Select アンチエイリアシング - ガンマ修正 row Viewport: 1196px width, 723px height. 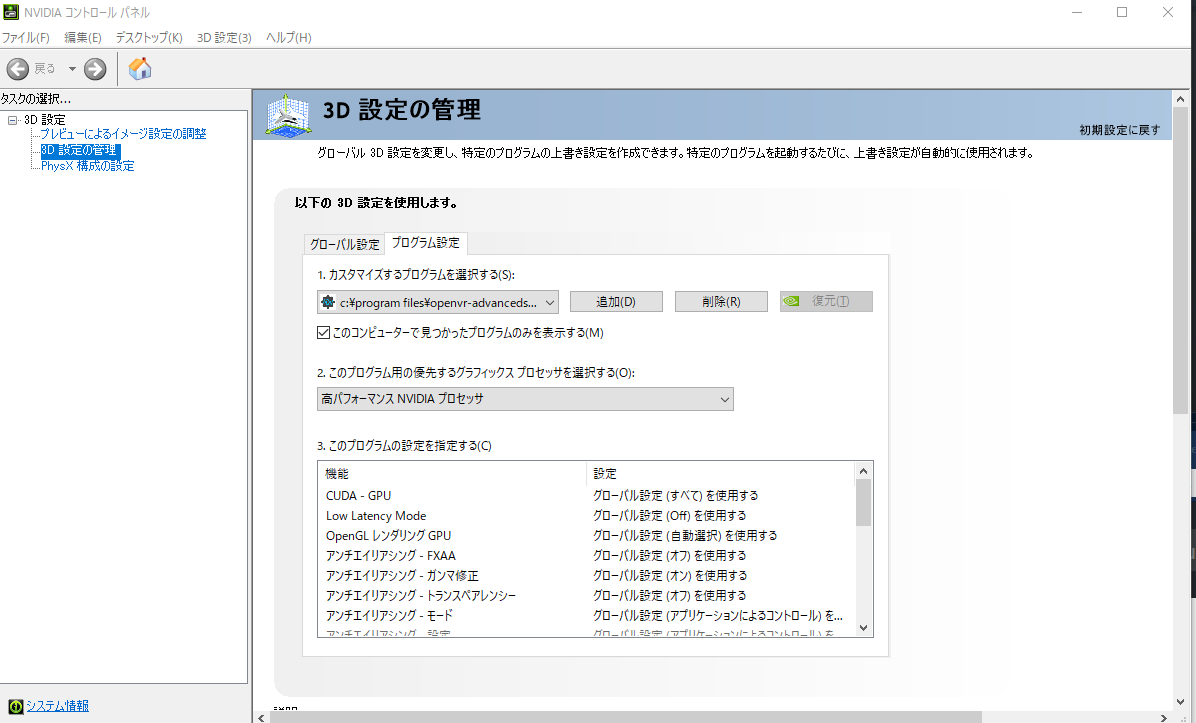click(585, 575)
